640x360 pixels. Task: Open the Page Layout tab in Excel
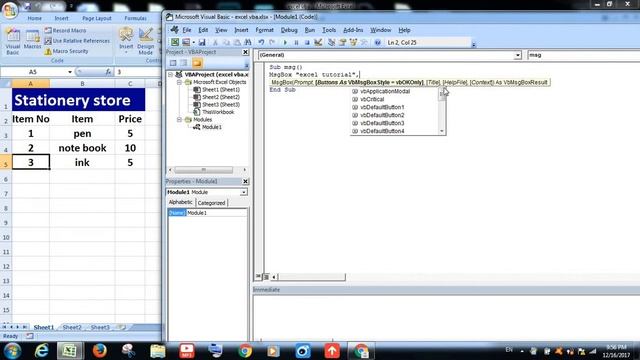pyautogui.click(x=97, y=18)
